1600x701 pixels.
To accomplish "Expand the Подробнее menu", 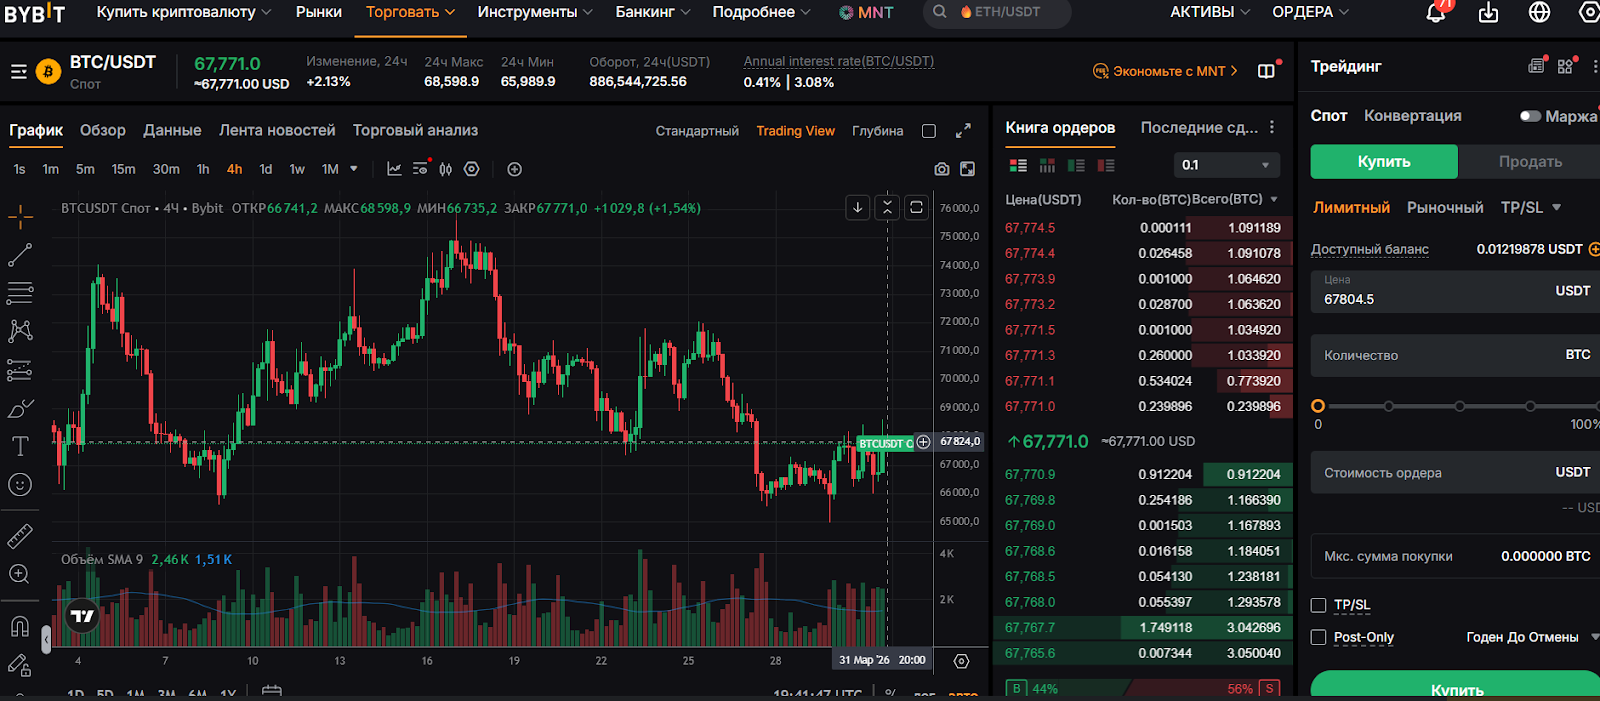I will pos(761,12).
